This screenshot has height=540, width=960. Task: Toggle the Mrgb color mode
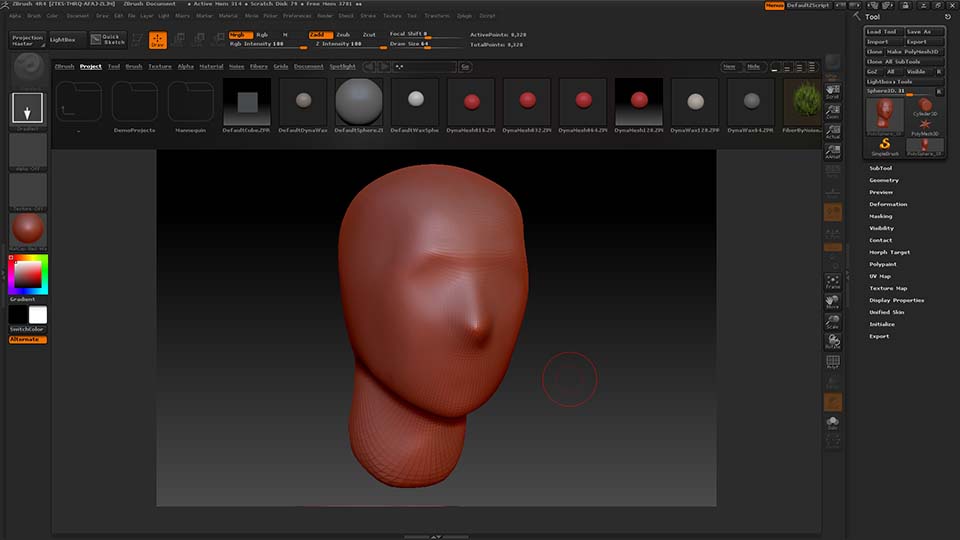tap(241, 34)
